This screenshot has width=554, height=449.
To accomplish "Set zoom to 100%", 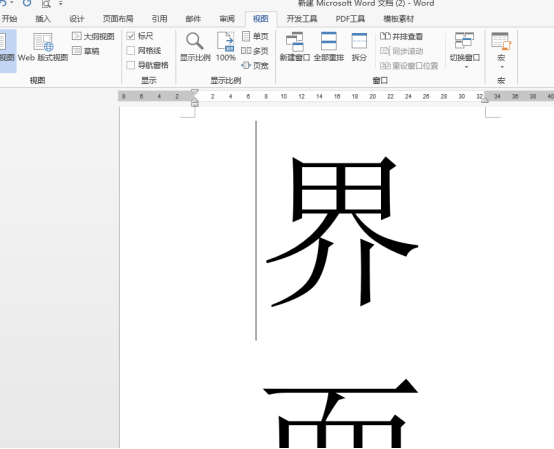I will 226,47.
